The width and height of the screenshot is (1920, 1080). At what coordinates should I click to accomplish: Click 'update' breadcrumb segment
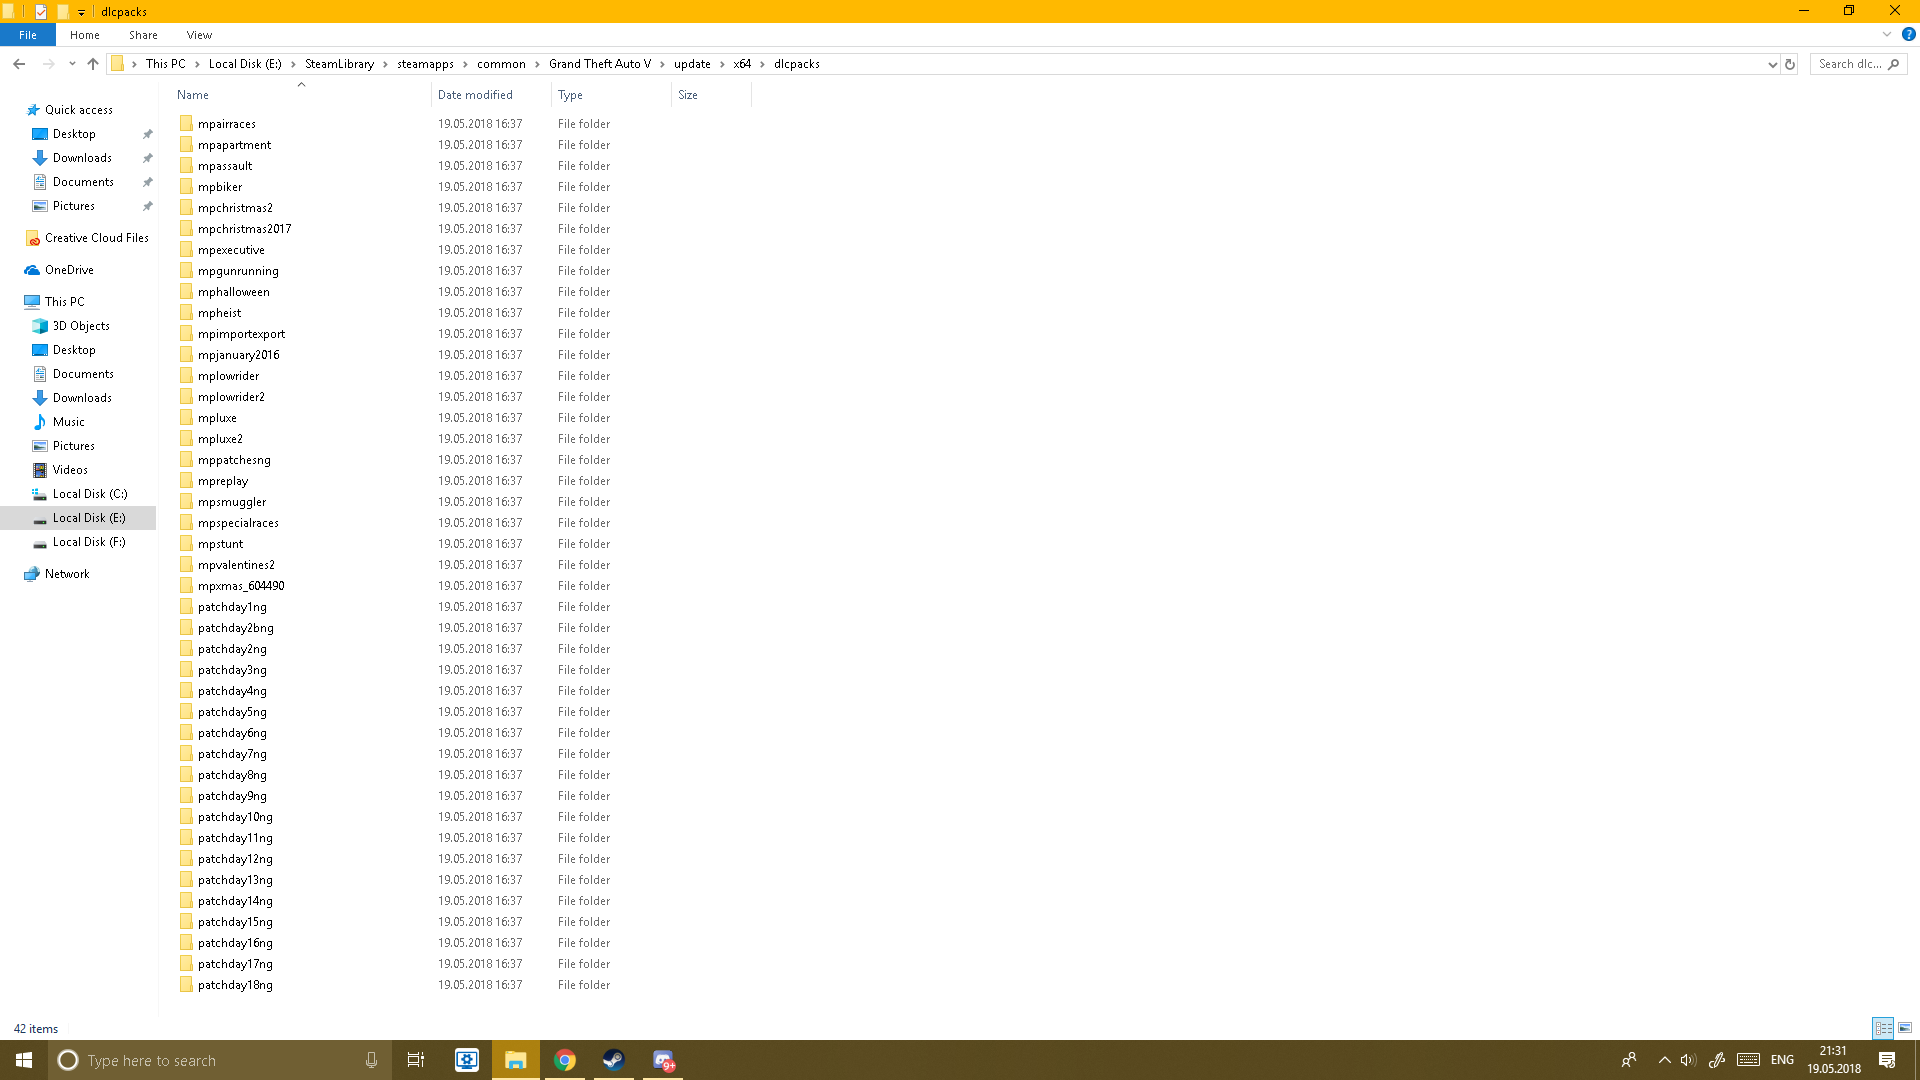692,64
